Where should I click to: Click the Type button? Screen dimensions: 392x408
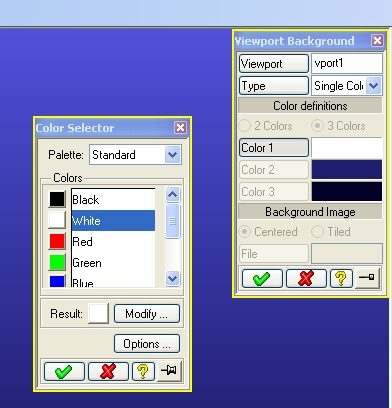click(274, 86)
